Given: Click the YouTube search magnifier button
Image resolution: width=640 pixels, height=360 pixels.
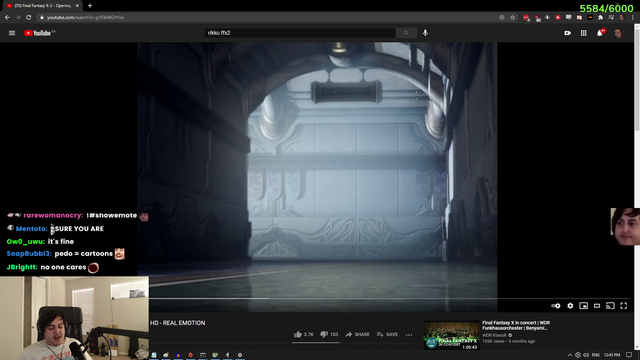Looking at the screenshot, I should tap(406, 33).
